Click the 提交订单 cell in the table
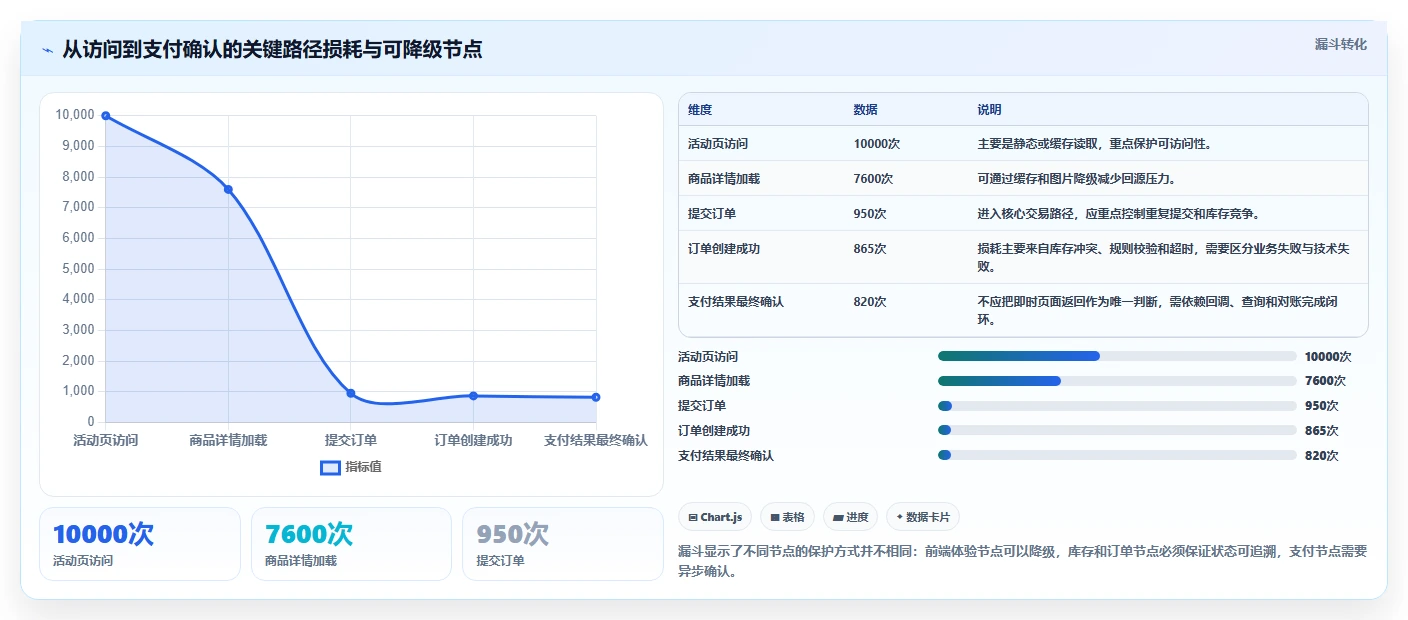Viewport: 1408px width, 620px height. pyautogui.click(x=712, y=214)
